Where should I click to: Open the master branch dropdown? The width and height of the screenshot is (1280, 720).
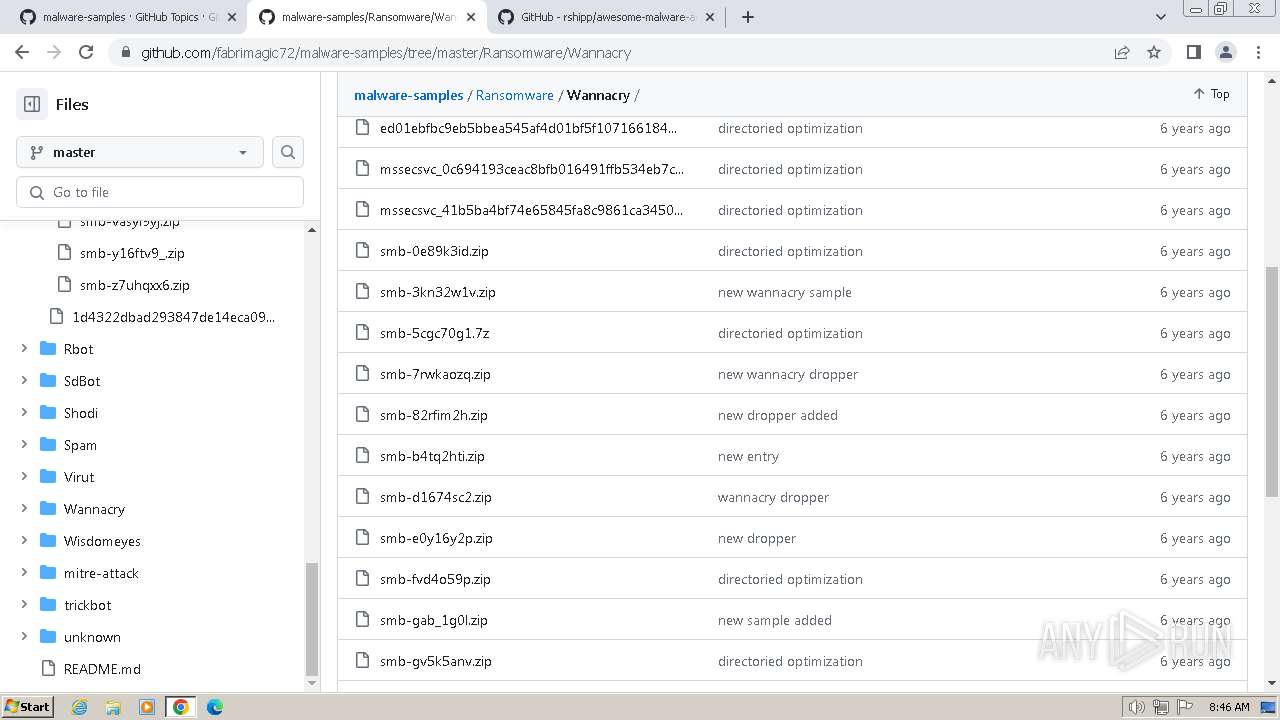point(140,152)
